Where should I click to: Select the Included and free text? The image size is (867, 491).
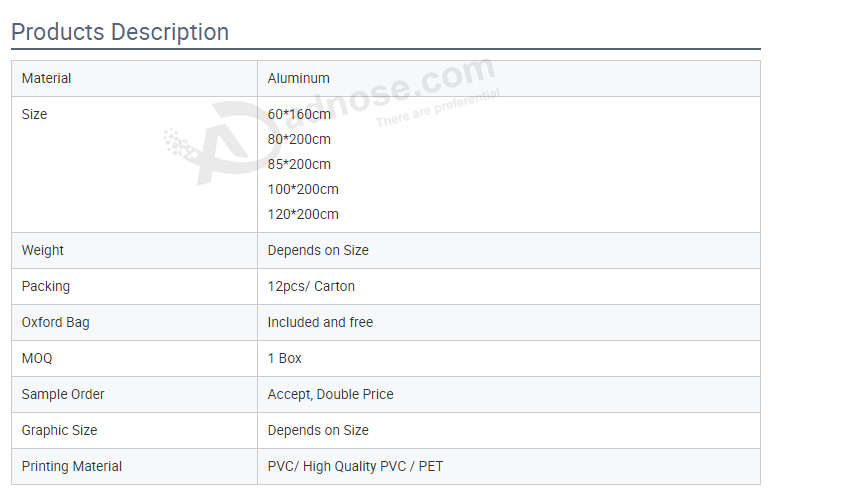[320, 322]
